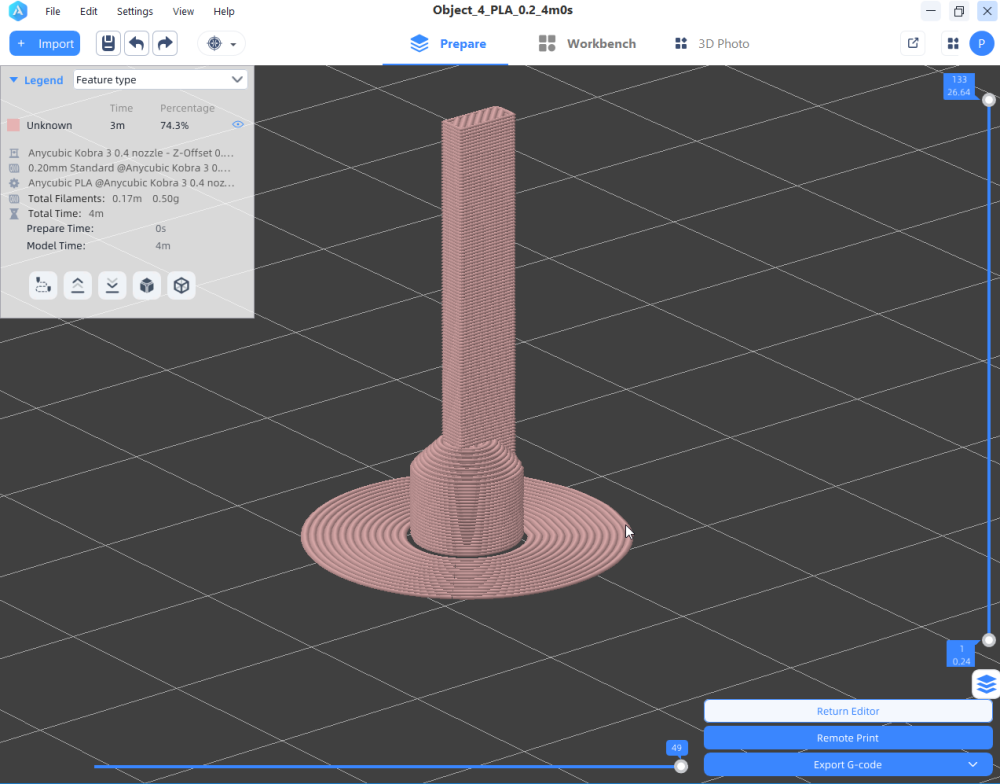Open the view orientation dropdown arrow

click(x=233, y=44)
